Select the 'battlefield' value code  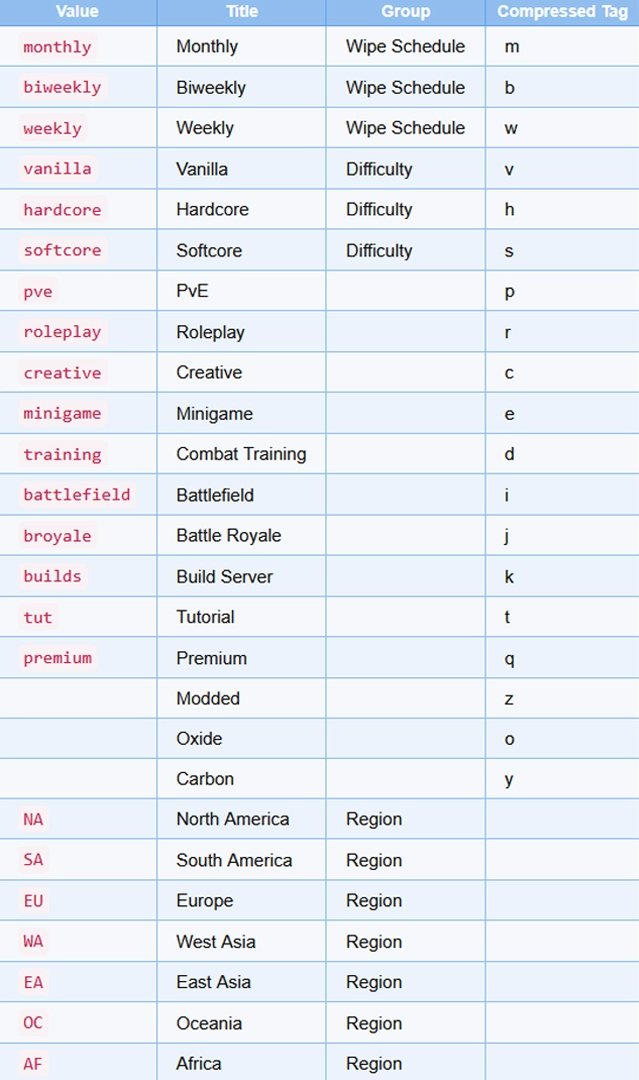pos(77,495)
